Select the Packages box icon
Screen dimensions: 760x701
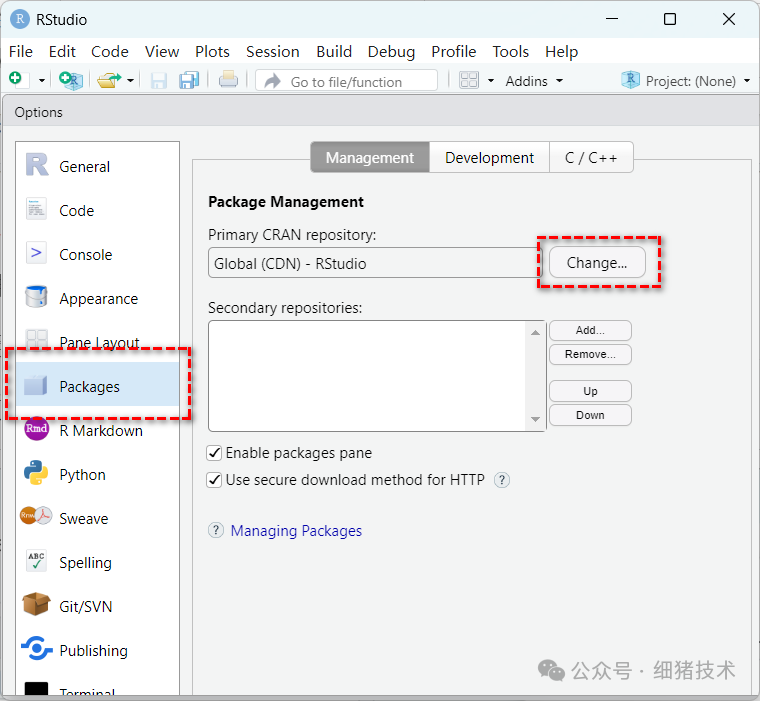(35, 385)
